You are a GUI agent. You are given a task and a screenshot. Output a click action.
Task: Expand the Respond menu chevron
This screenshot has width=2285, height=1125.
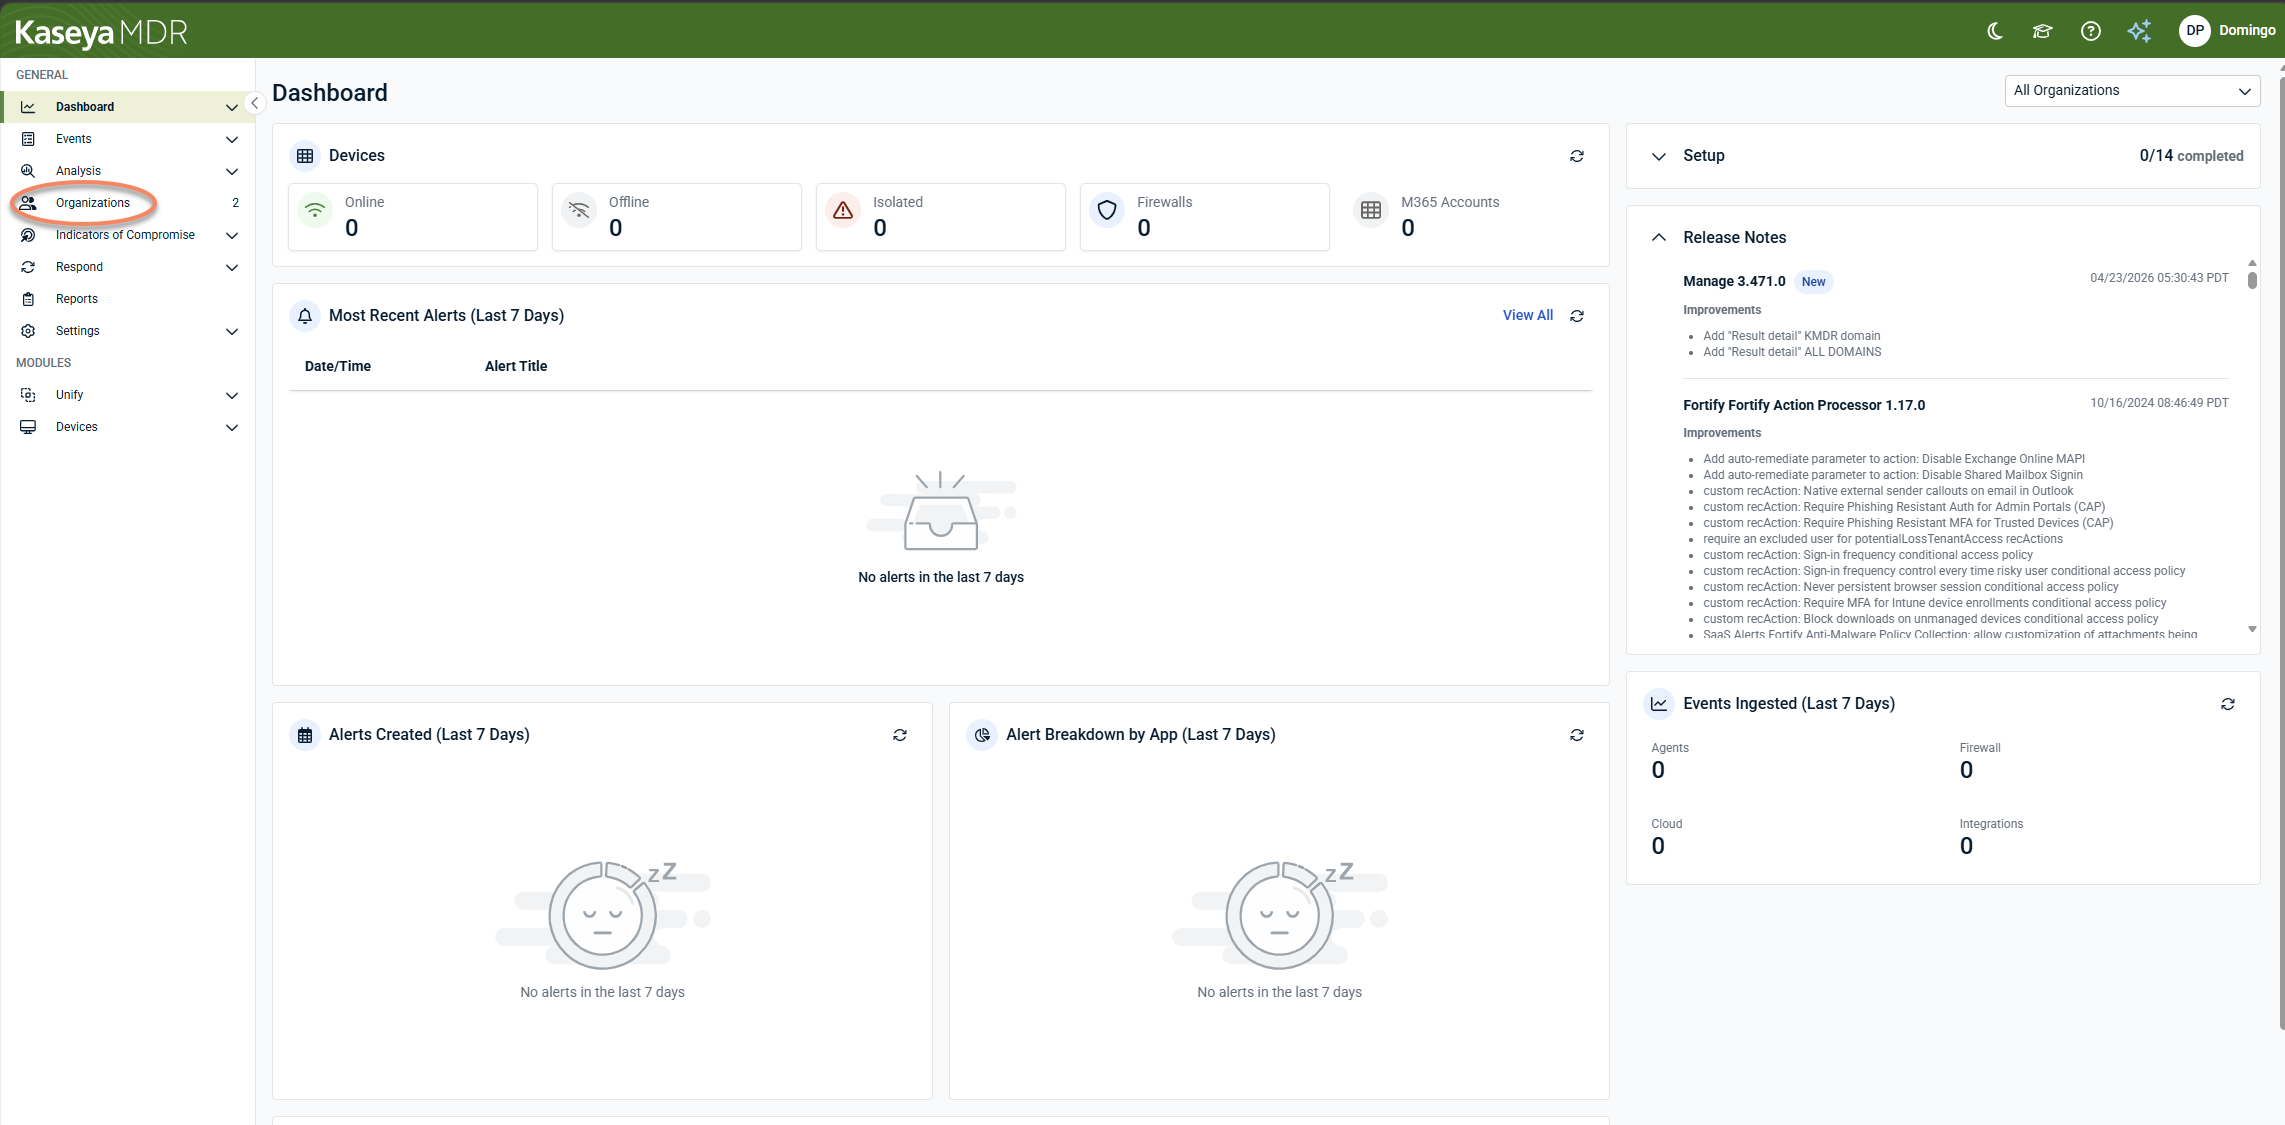232,267
